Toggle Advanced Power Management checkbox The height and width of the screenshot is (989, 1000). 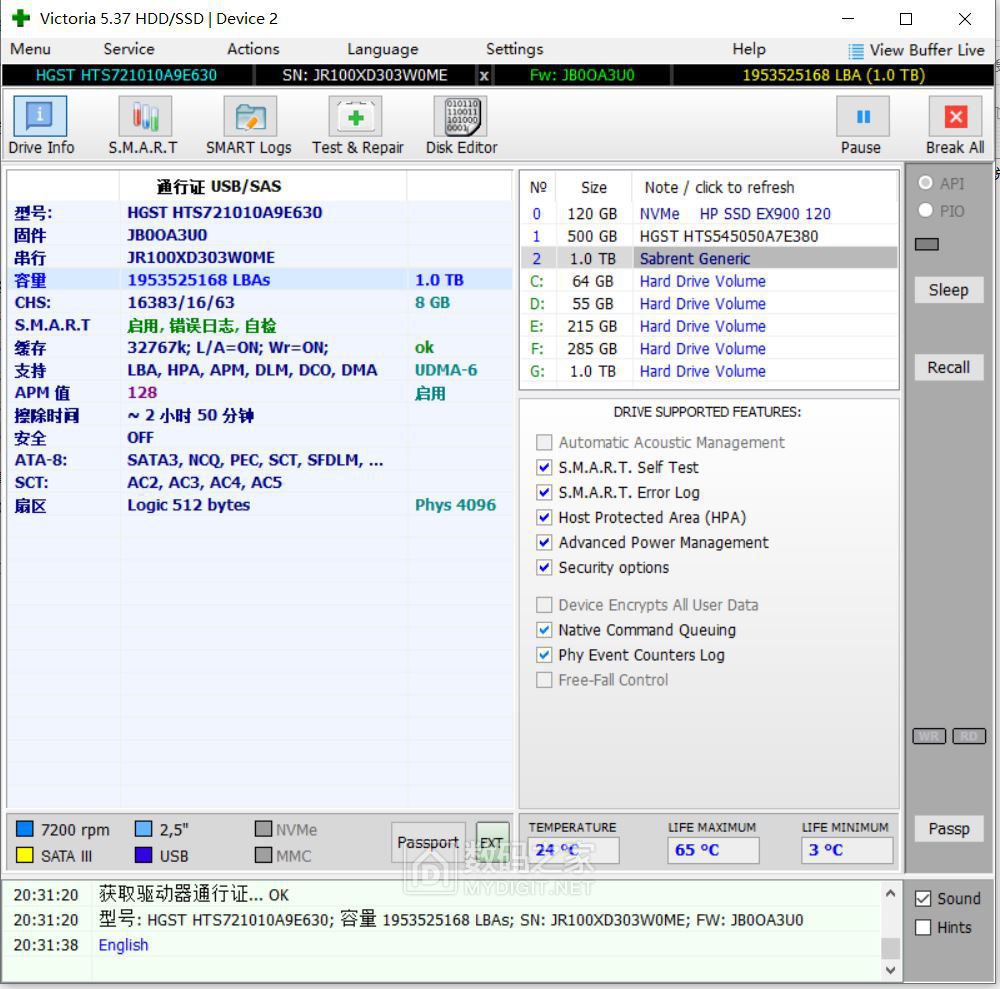(544, 542)
